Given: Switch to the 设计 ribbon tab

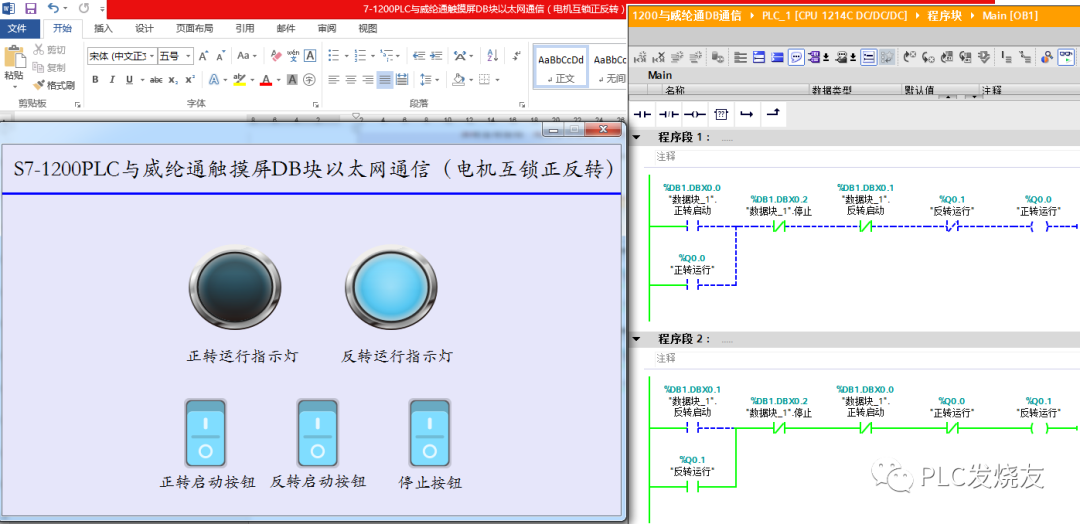Looking at the screenshot, I should 144,28.
